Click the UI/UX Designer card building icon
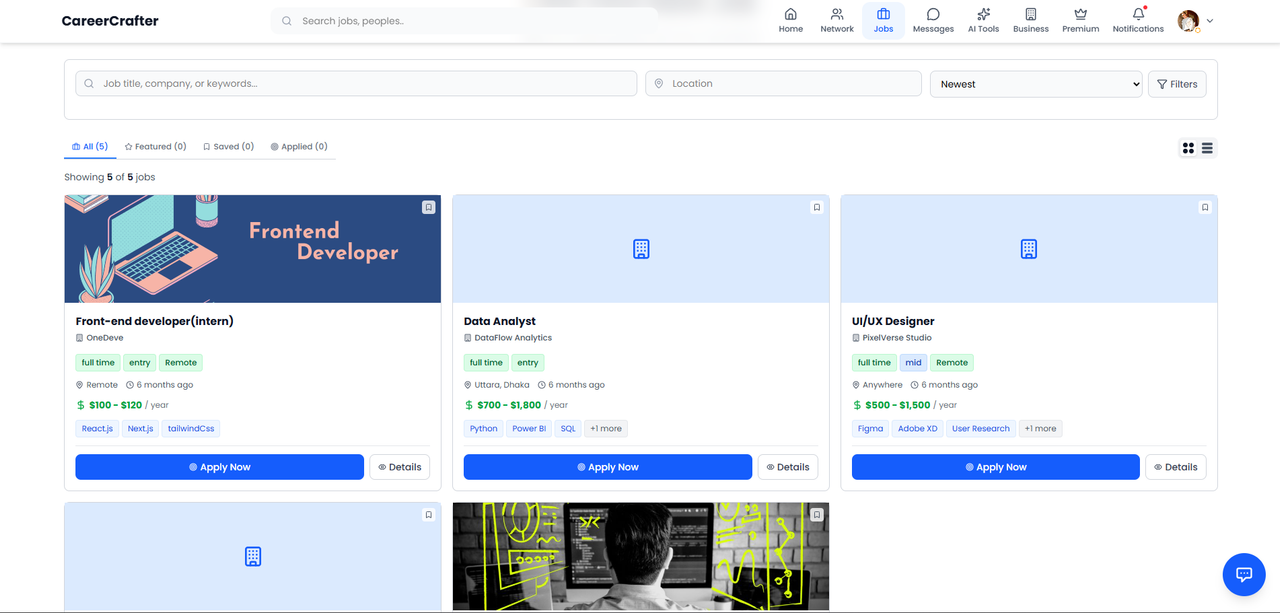Screen dimensions: 1280x613 pos(1029,249)
